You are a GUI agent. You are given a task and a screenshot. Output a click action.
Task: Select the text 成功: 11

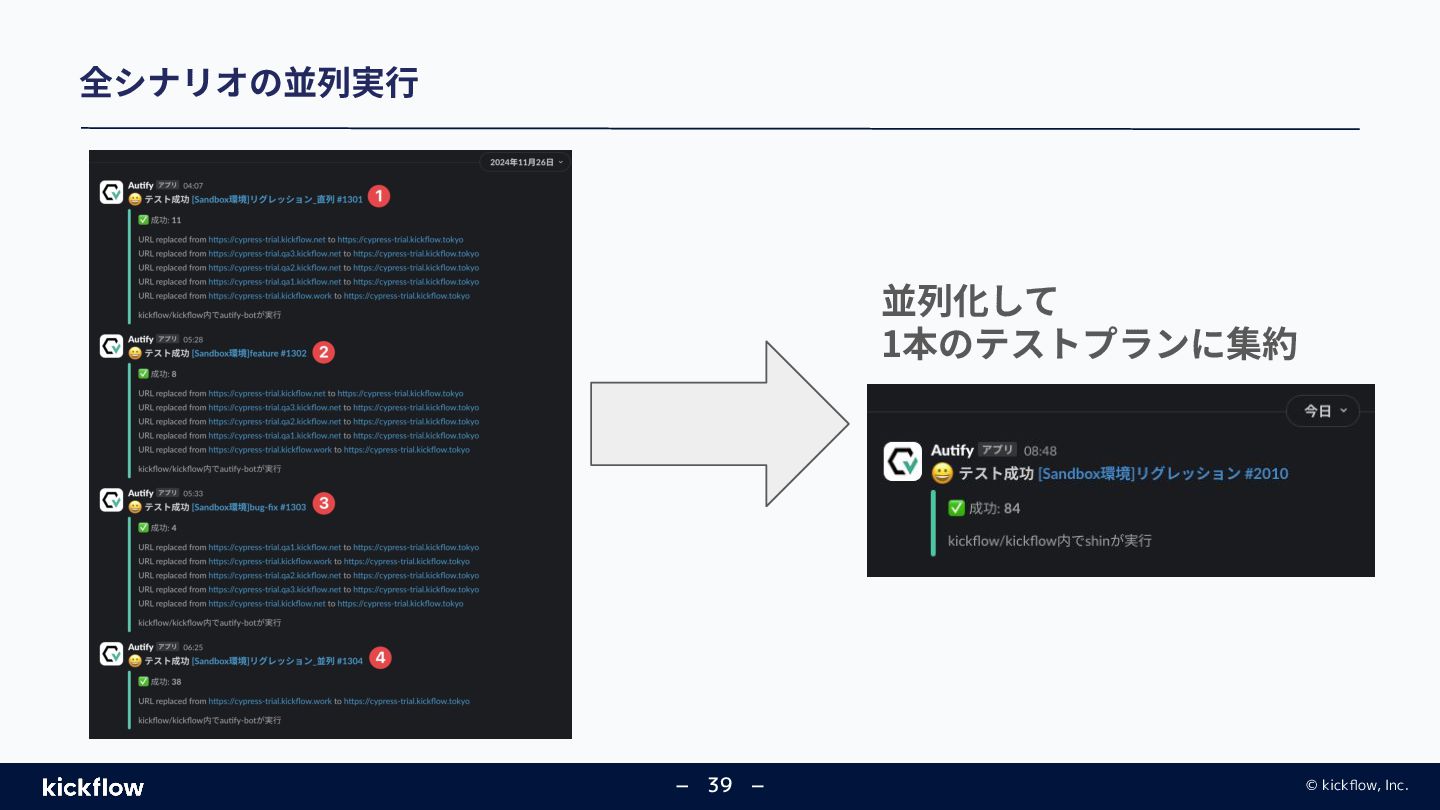[x=166, y=220]
